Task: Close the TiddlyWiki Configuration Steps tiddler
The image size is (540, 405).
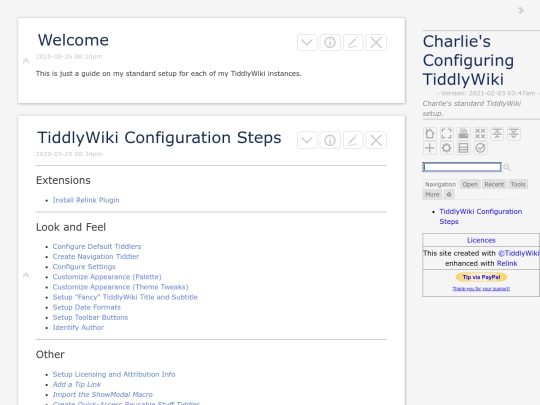Action: (376, 140)
